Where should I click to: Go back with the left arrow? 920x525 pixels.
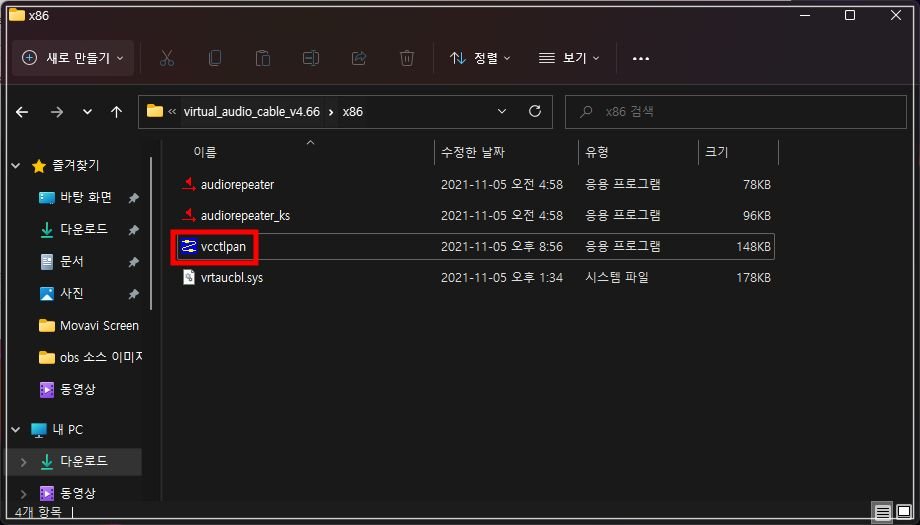click(x=22, y=111)
